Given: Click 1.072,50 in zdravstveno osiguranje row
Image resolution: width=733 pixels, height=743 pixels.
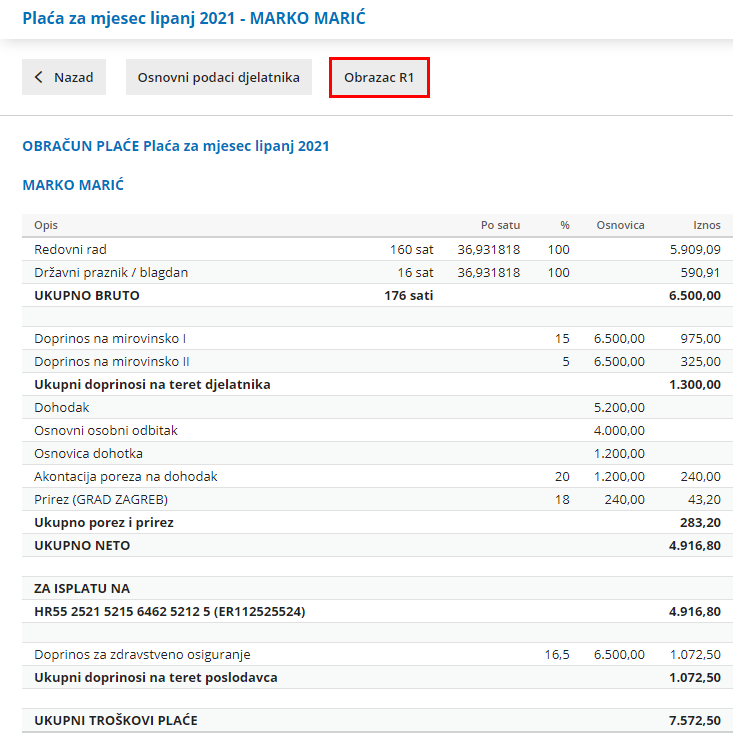Looking at the screenshot, I should [x=695, y=654].
